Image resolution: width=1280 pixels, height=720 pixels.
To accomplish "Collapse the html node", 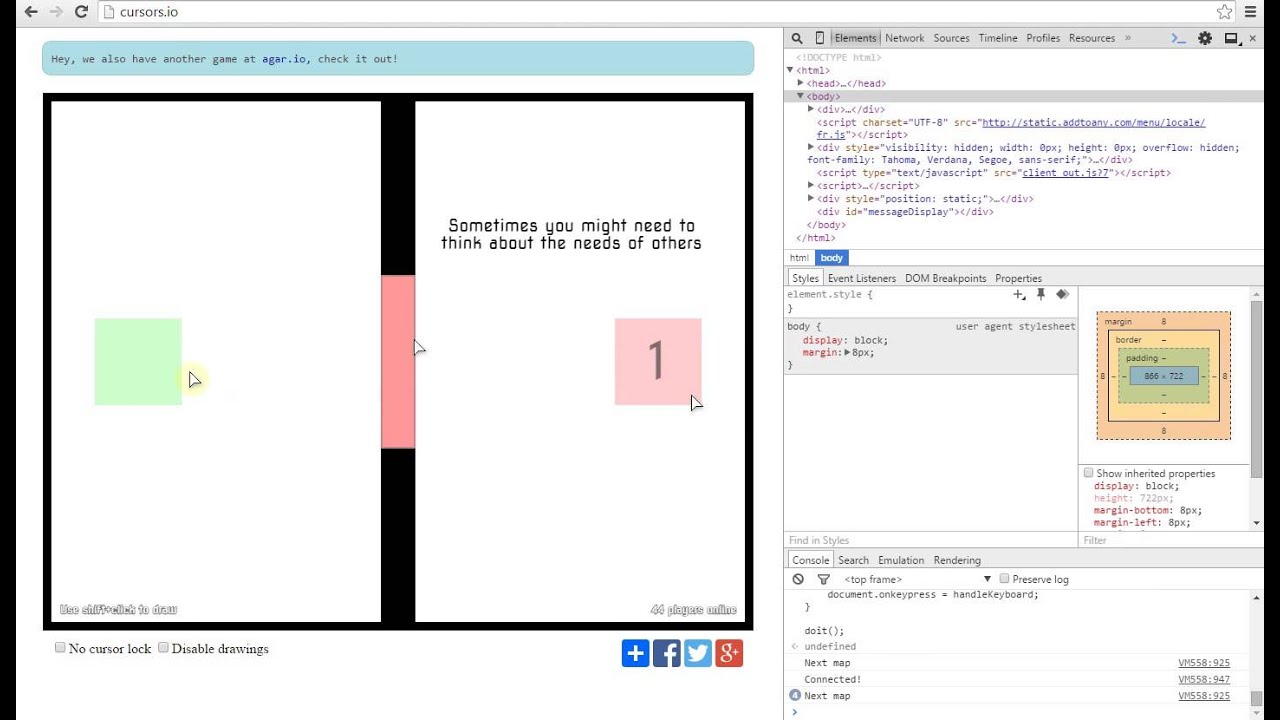I will coord(790,70).
